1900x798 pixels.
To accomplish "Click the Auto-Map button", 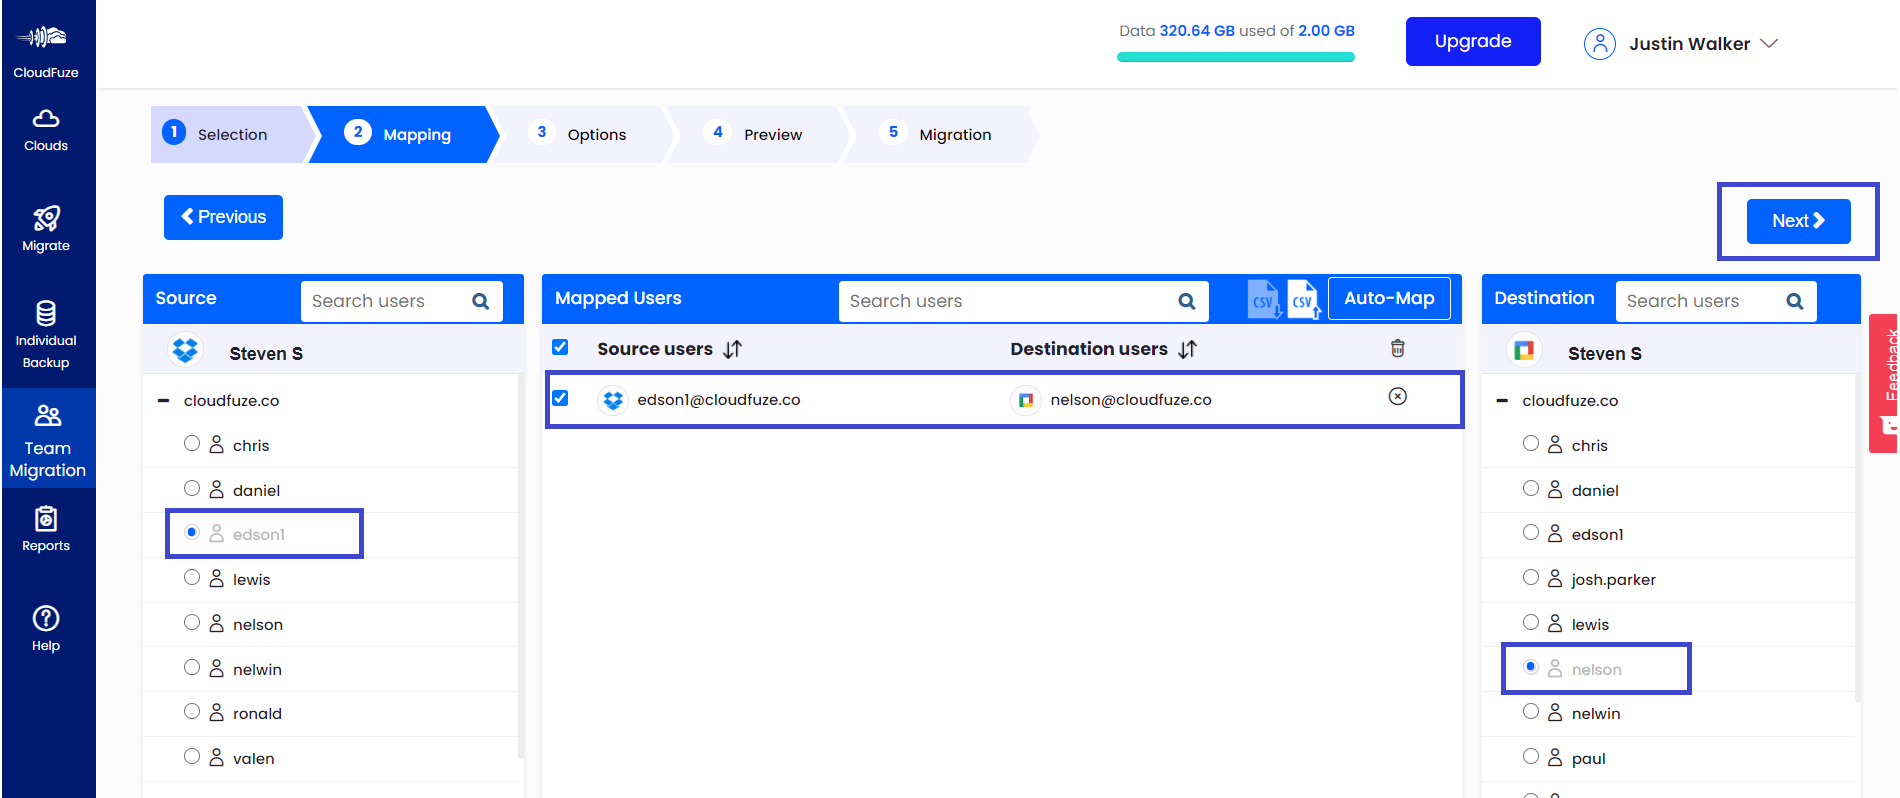I will click(1389, 298).
